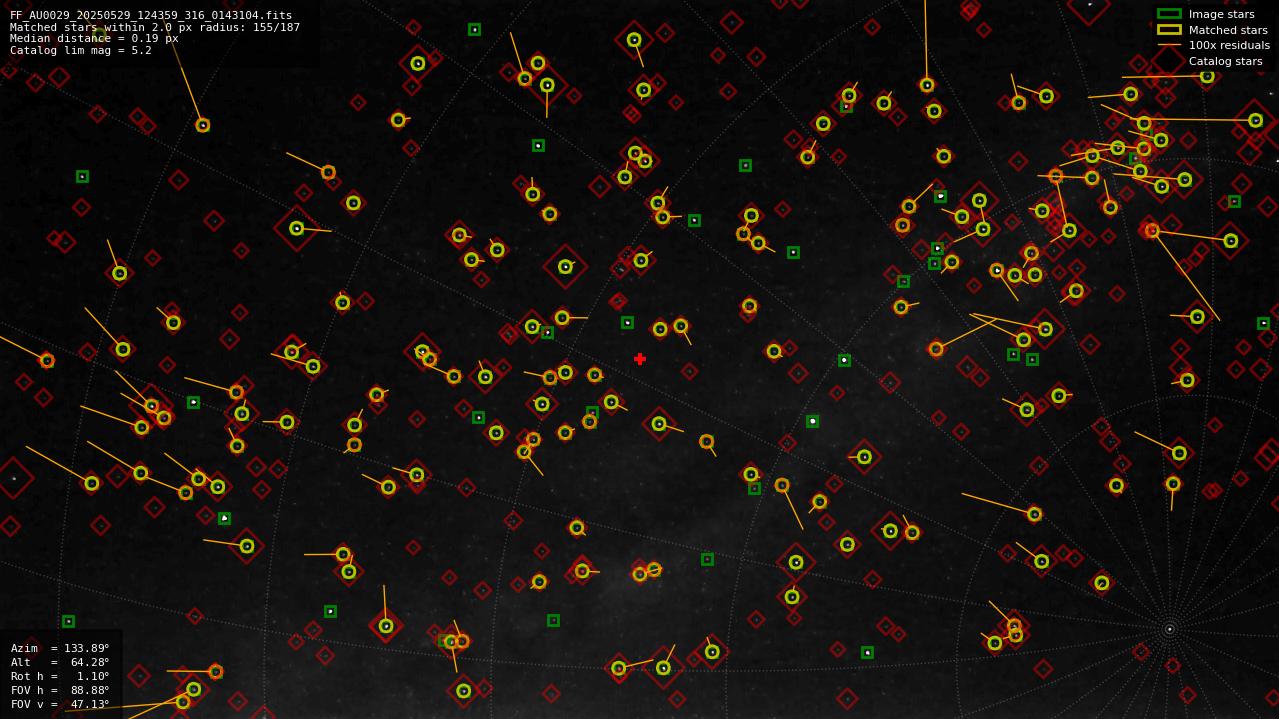Click the 'Rot h = 1.10°' readout
Viewport: 1279px width, 719px height.
(60, 676)
